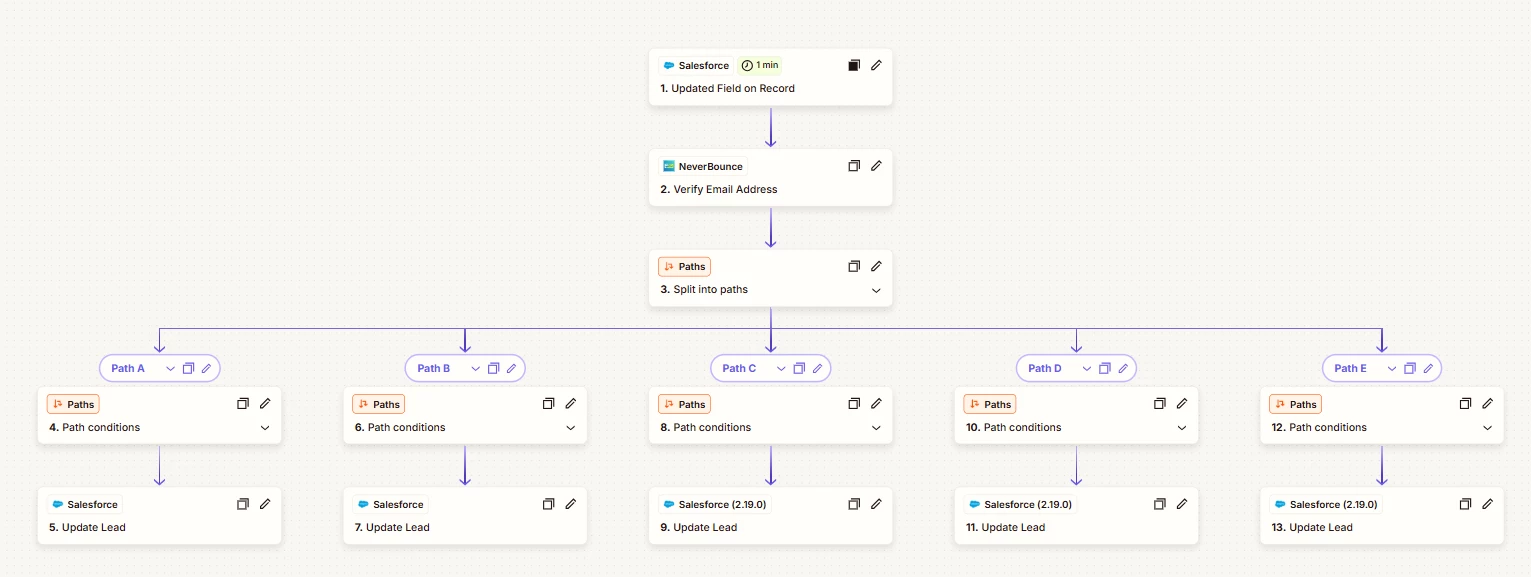The height and width of the screenshot is (577, 1531).
Task: Rename Path E with its pencil icon
Action: [1428, 368]
